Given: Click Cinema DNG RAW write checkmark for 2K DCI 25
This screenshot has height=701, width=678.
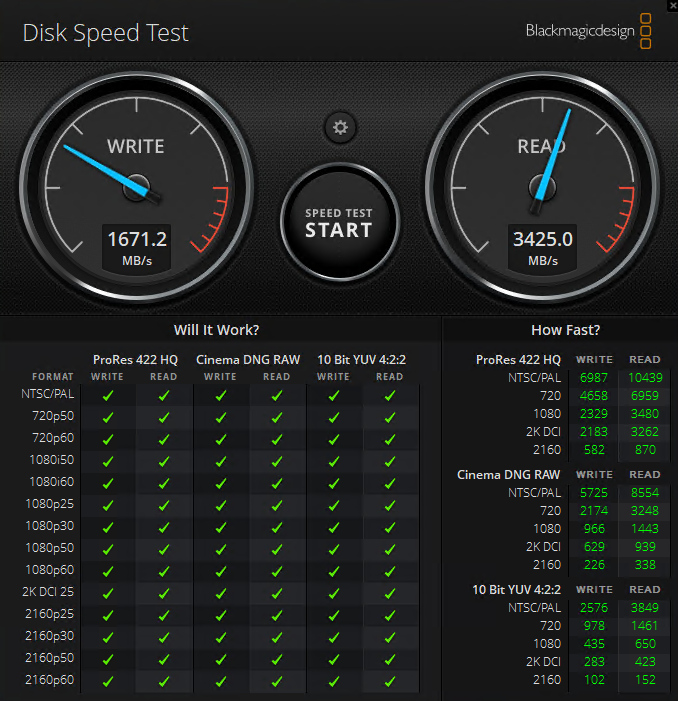Looking at the screenshot, I should pos(220,592).
